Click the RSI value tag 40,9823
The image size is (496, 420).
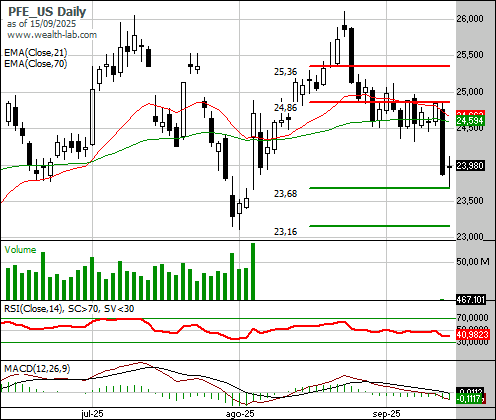pos(473,334)
